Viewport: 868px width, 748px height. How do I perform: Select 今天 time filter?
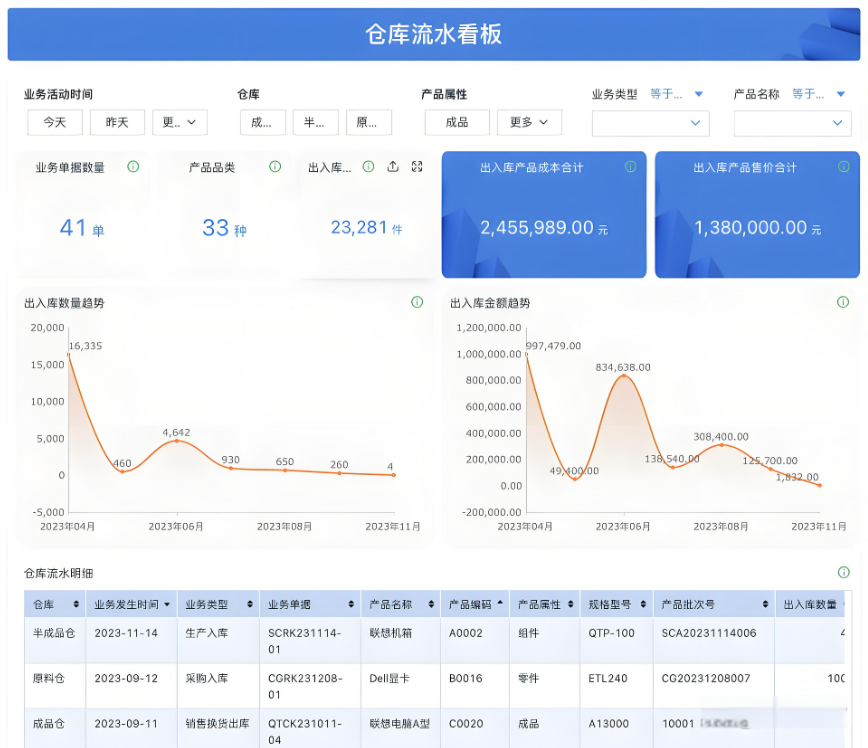pyautogui.click(x=55, y=122)
